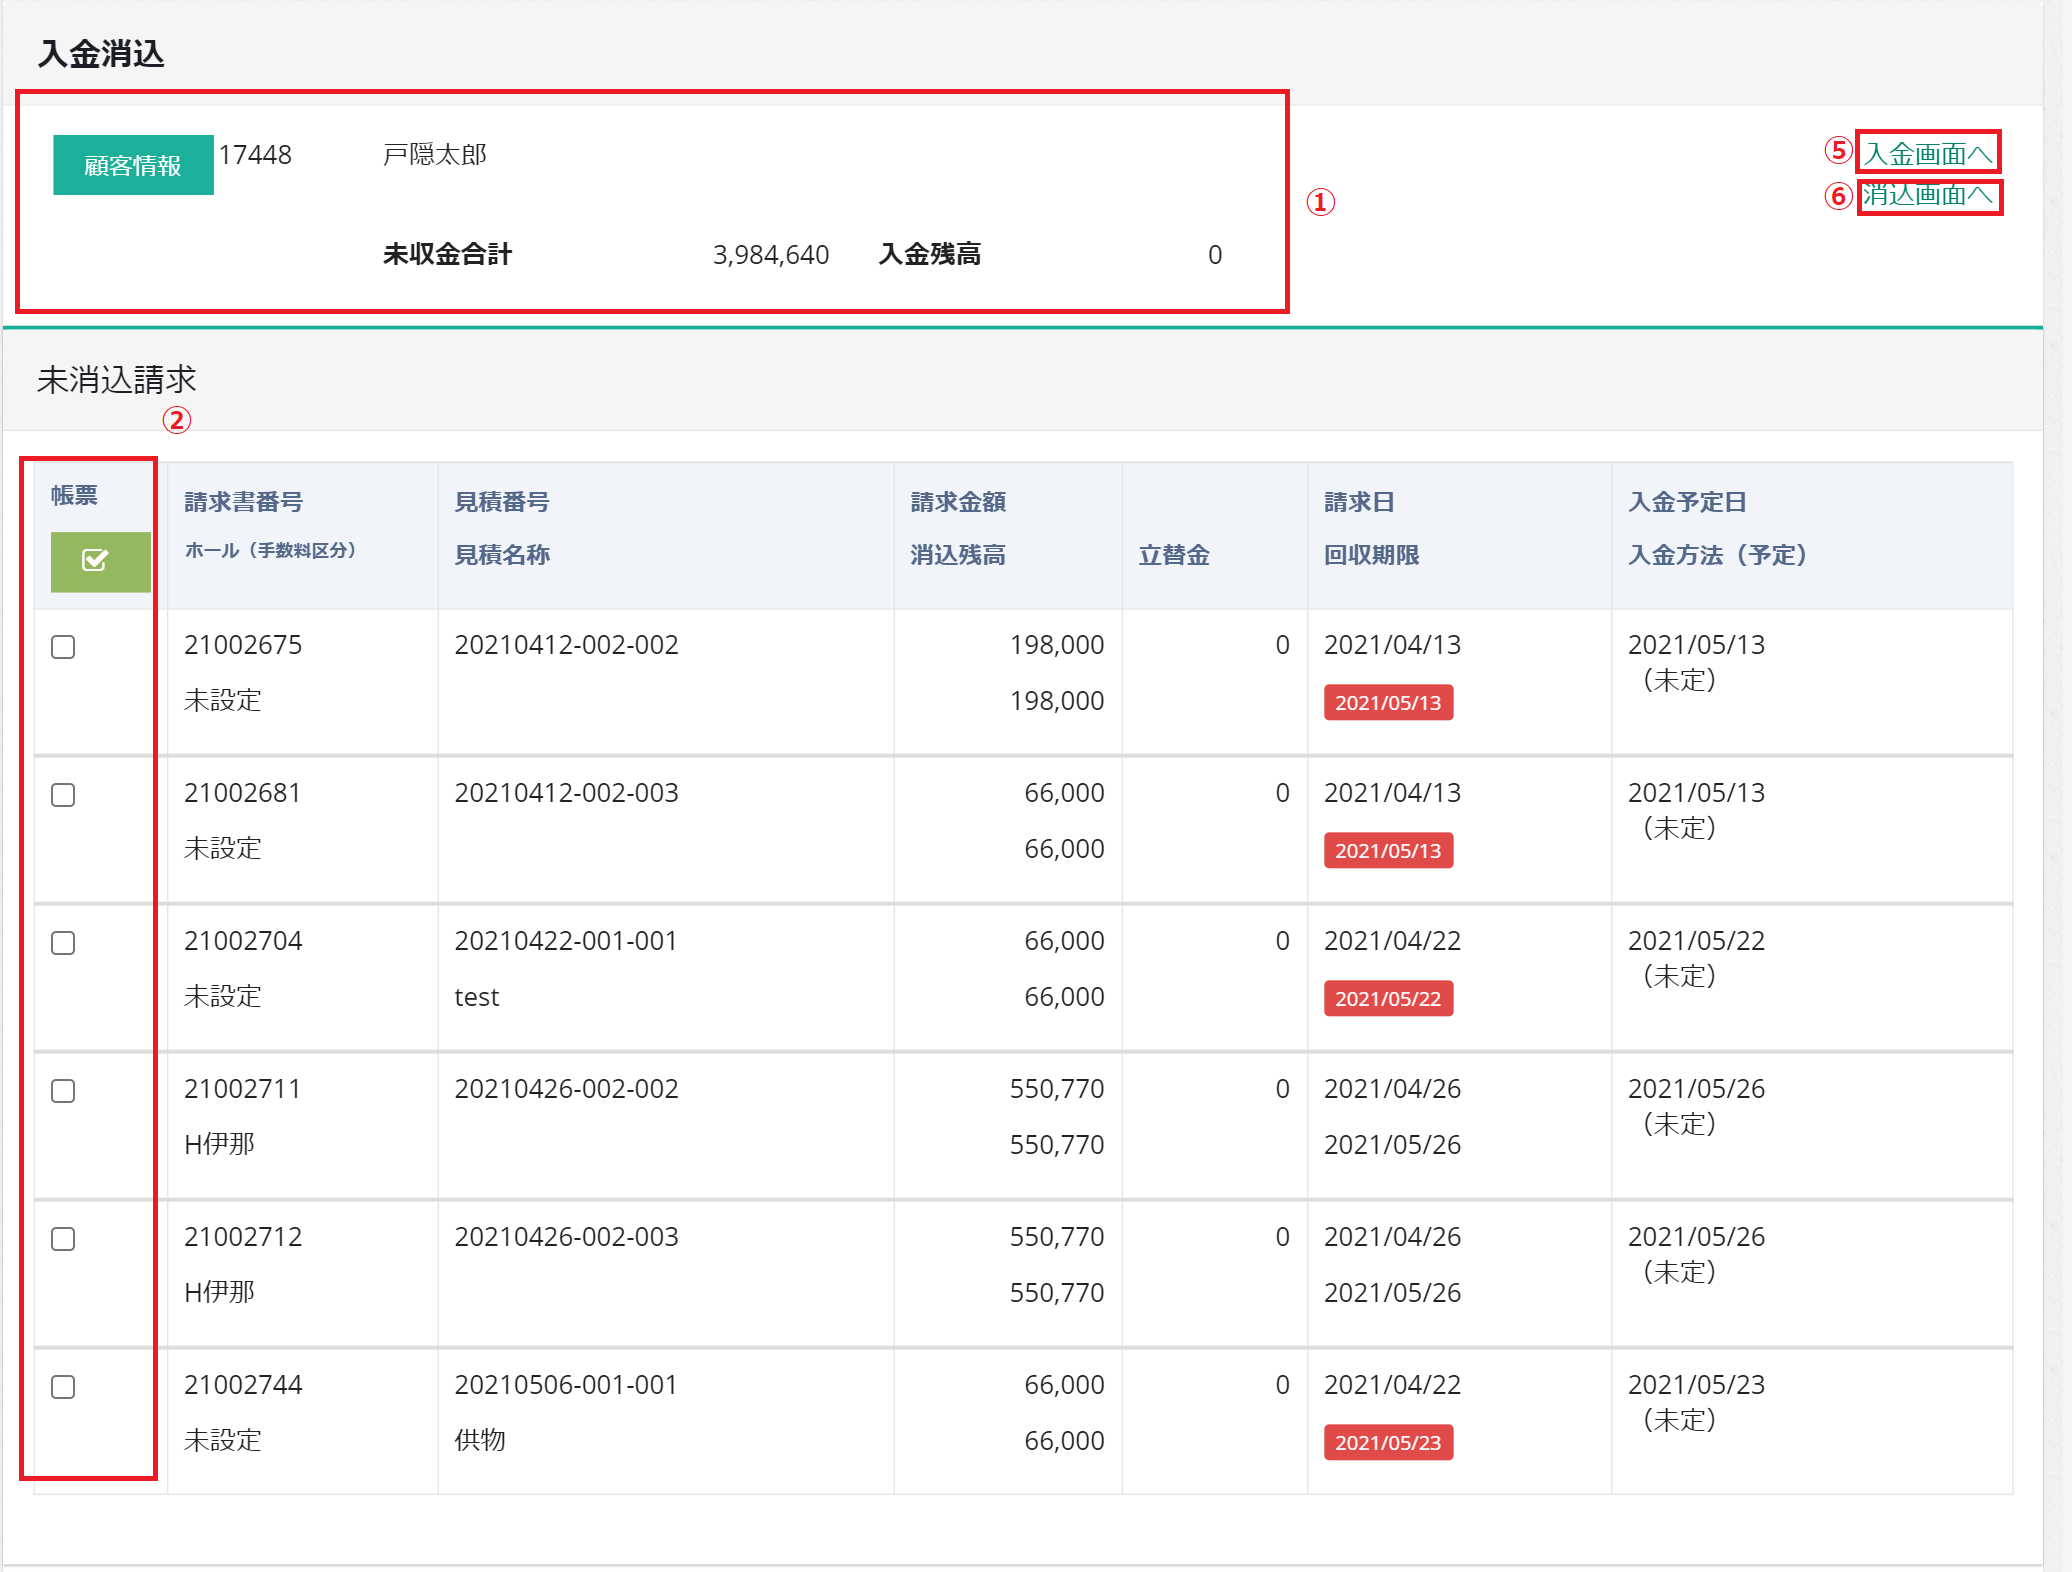Click the red 2021/05/13 badge for invoice 21002675
The height and width of the screenshot is (1572, 2072).
(x=1387, y=702)
